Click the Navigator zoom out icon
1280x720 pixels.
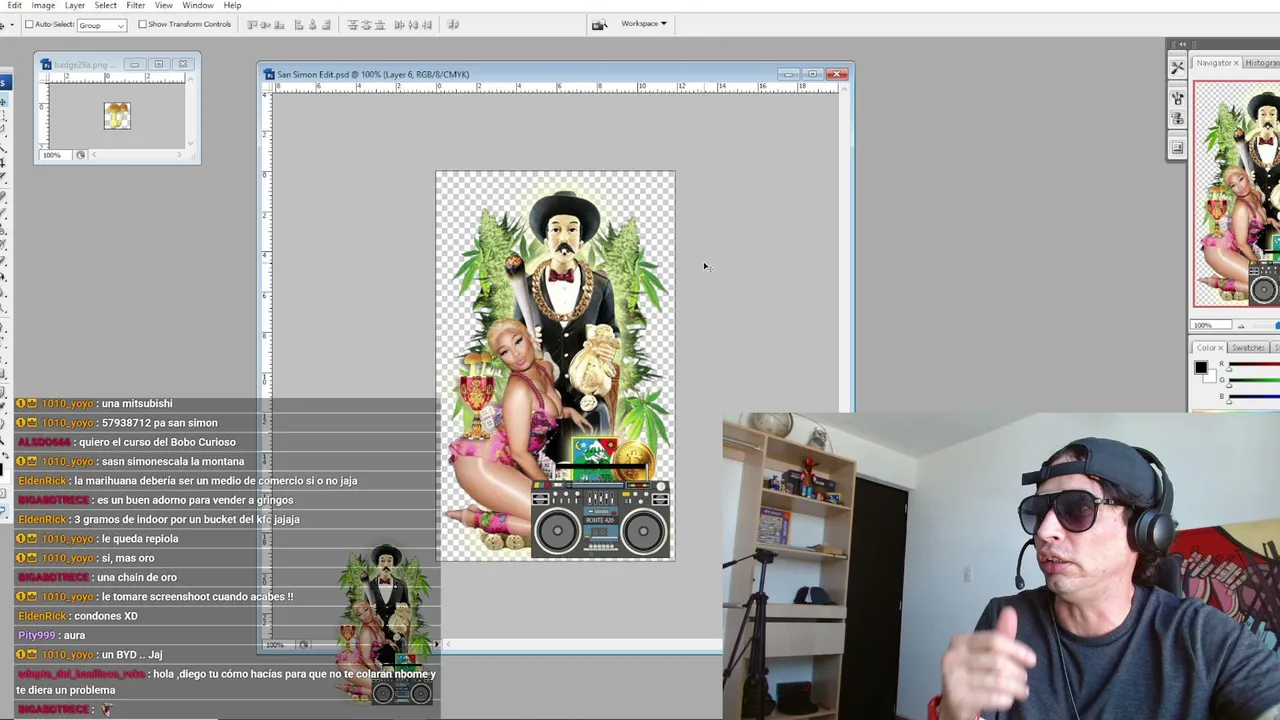1241,325
